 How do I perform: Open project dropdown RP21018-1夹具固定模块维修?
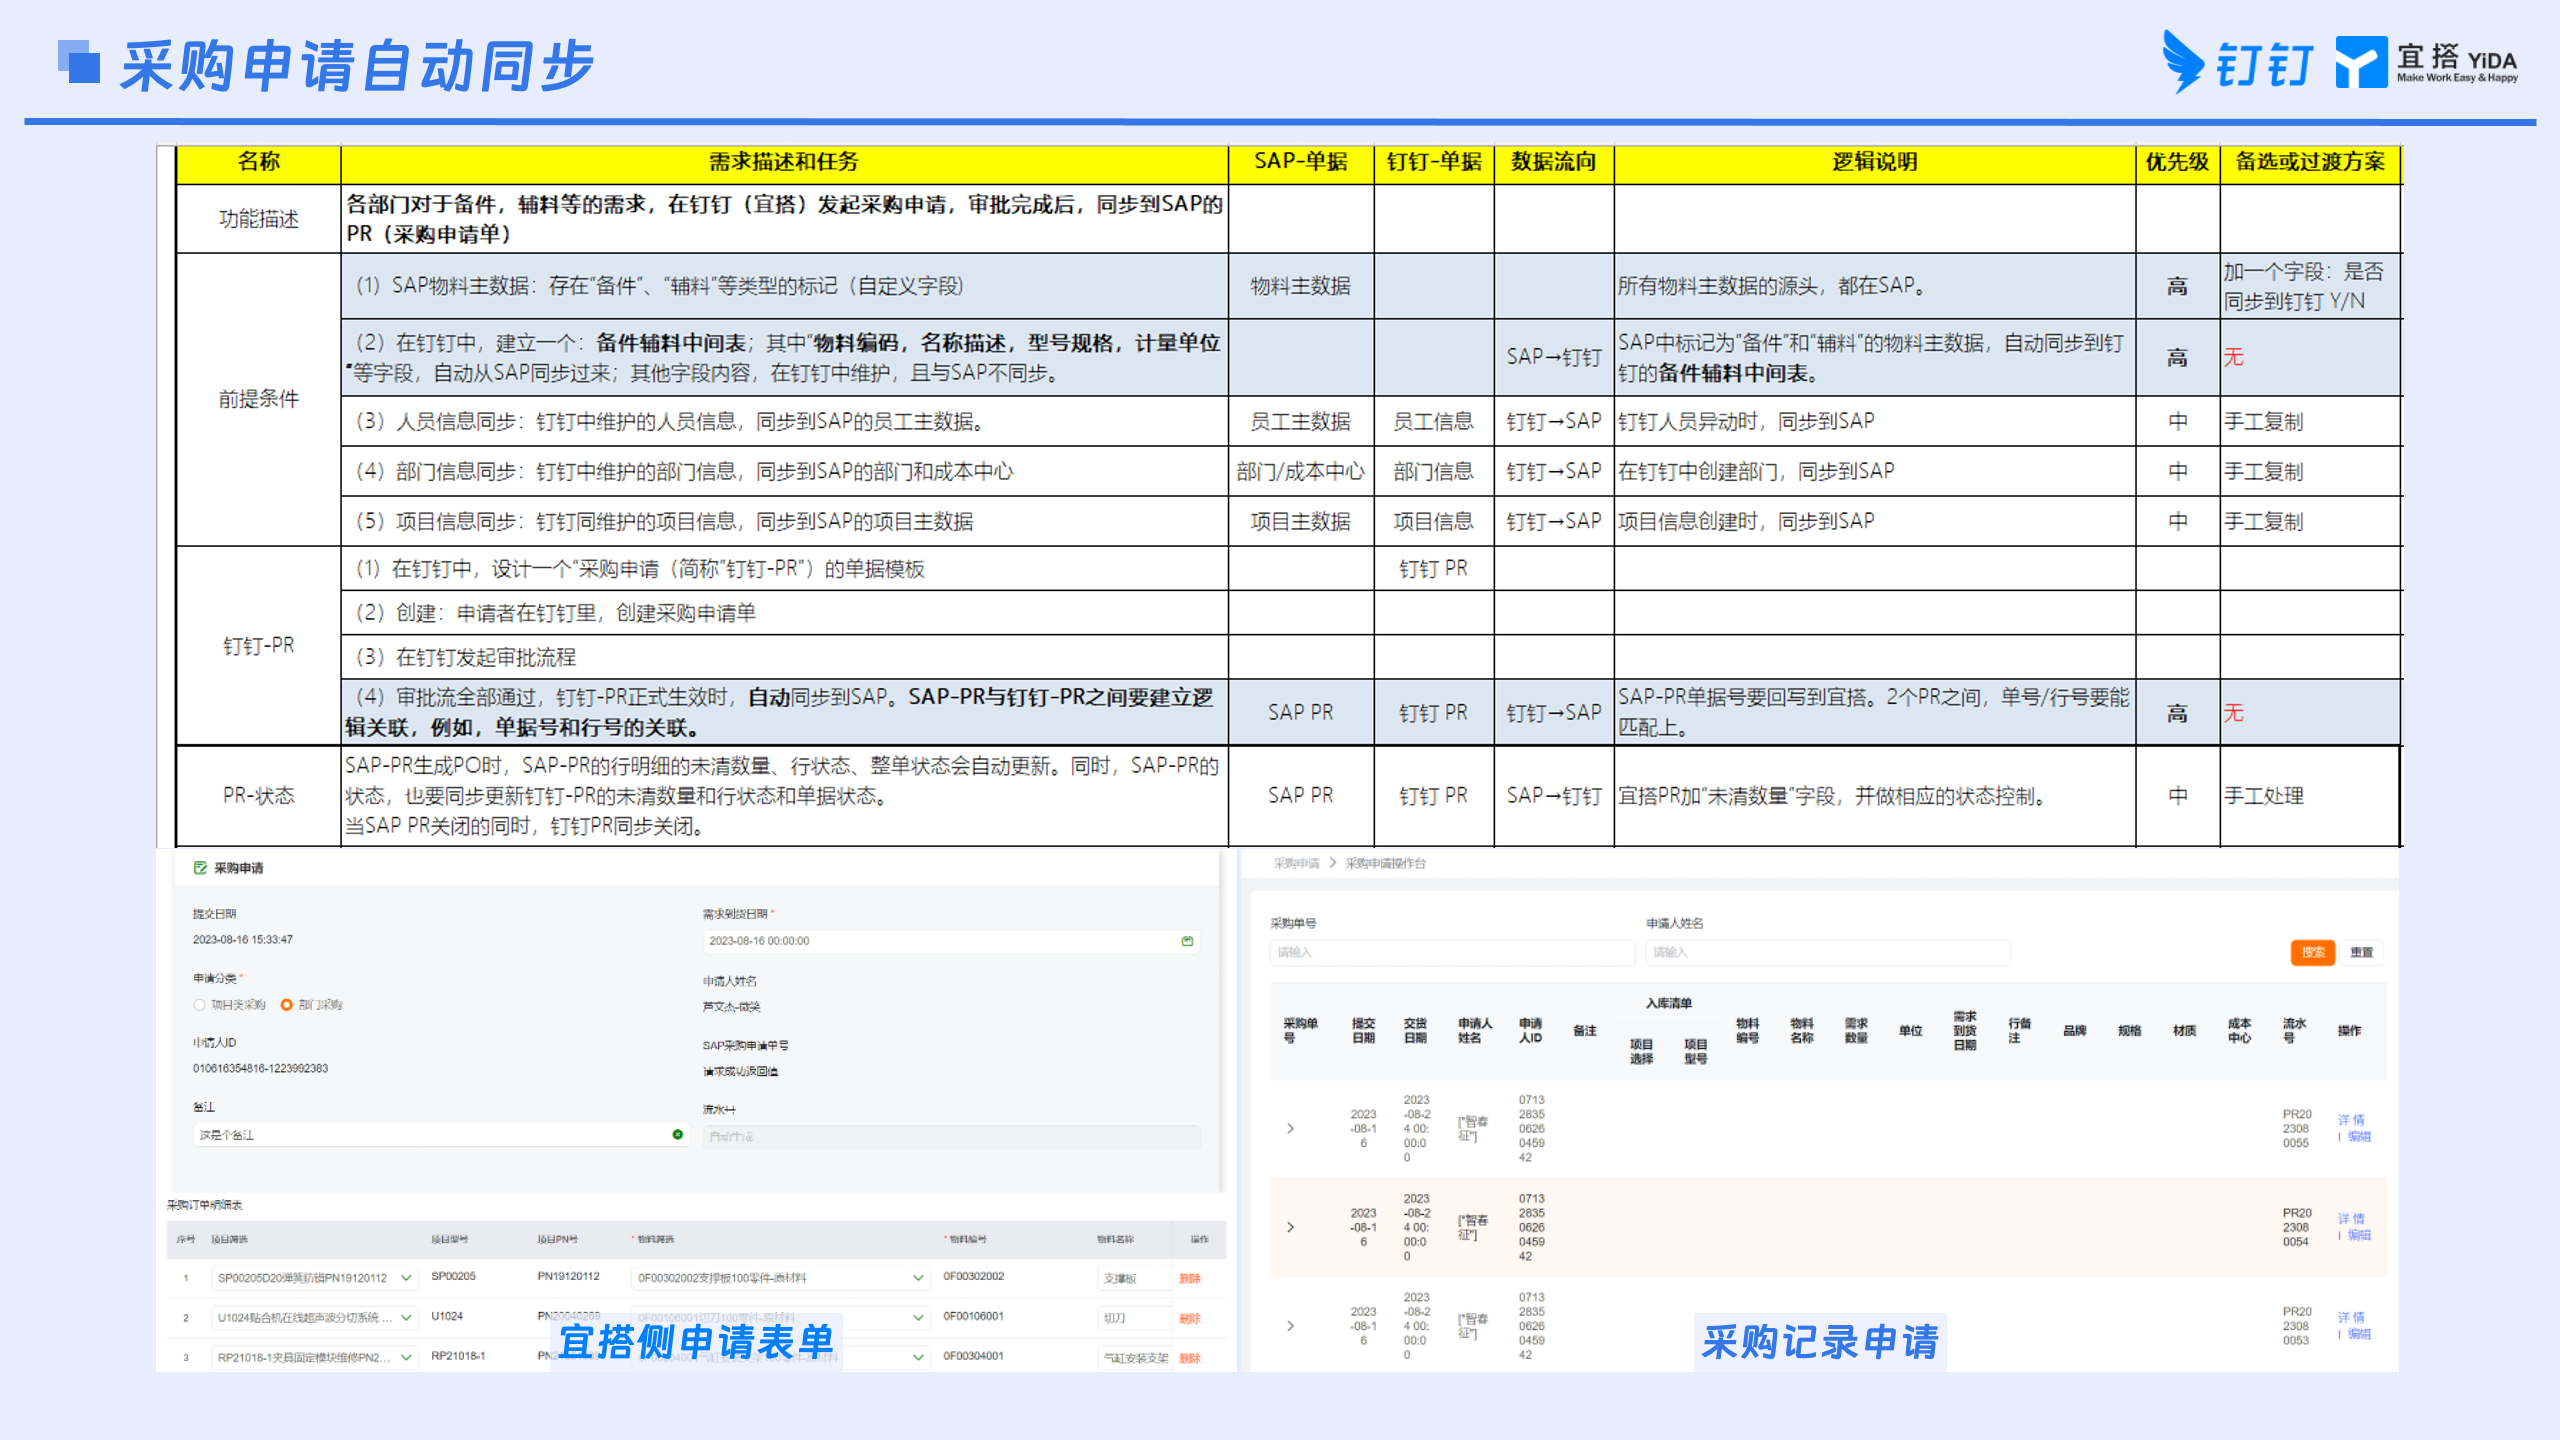click(315, 1357)
